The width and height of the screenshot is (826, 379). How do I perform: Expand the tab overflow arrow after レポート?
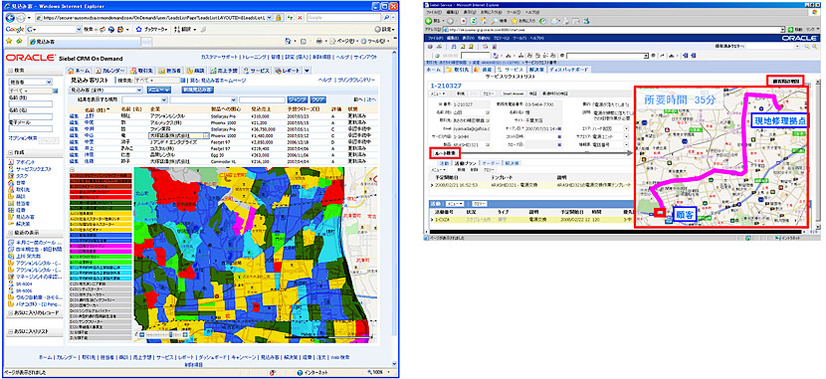307,71
